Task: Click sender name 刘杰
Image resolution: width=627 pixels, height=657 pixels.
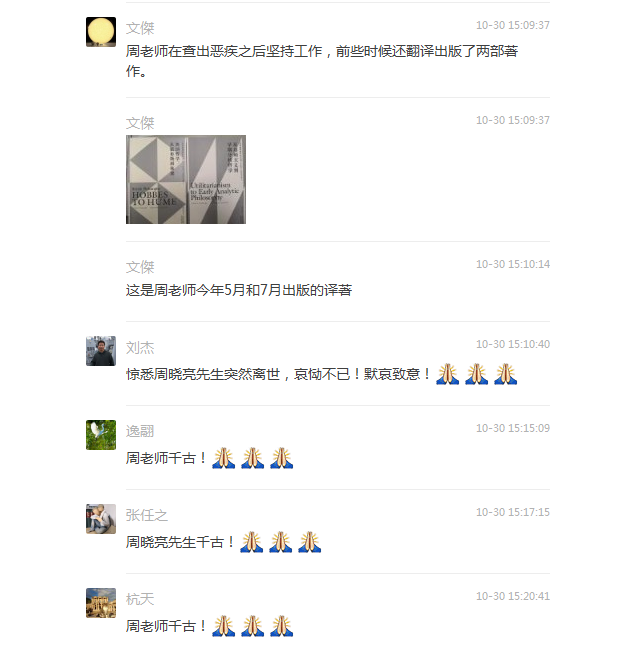Action: [x=140, y=348]
